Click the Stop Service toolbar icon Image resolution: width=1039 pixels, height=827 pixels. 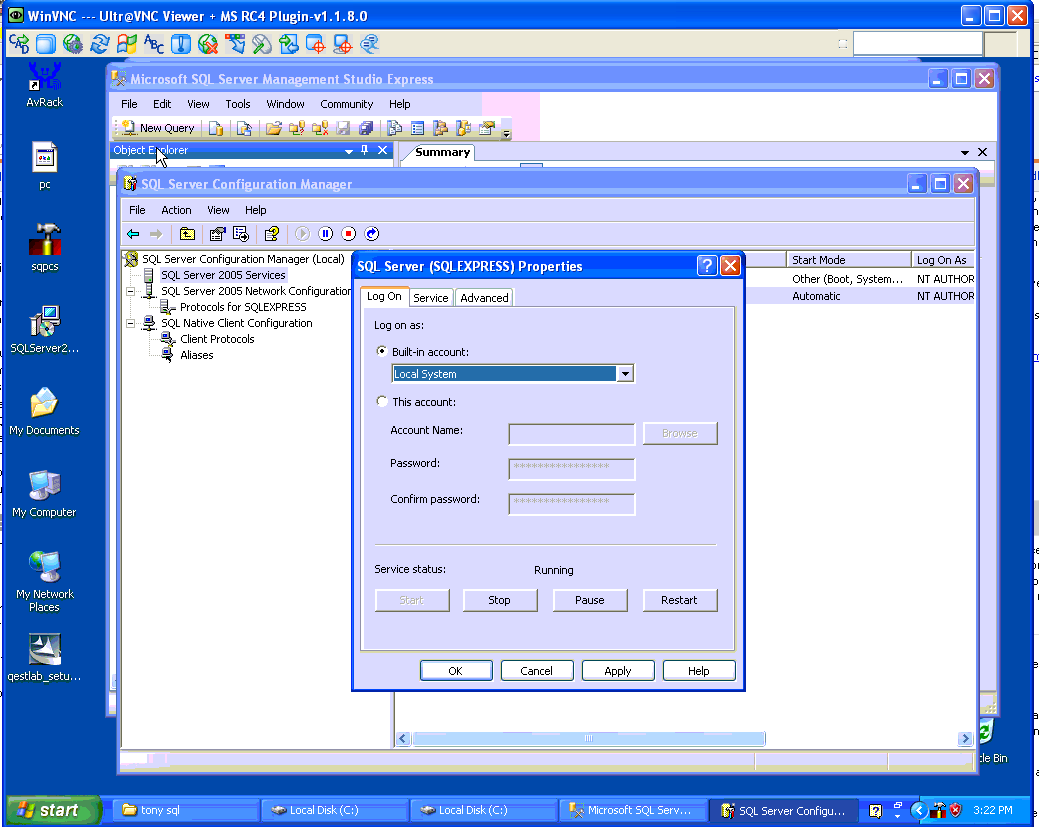click(349, 234)
